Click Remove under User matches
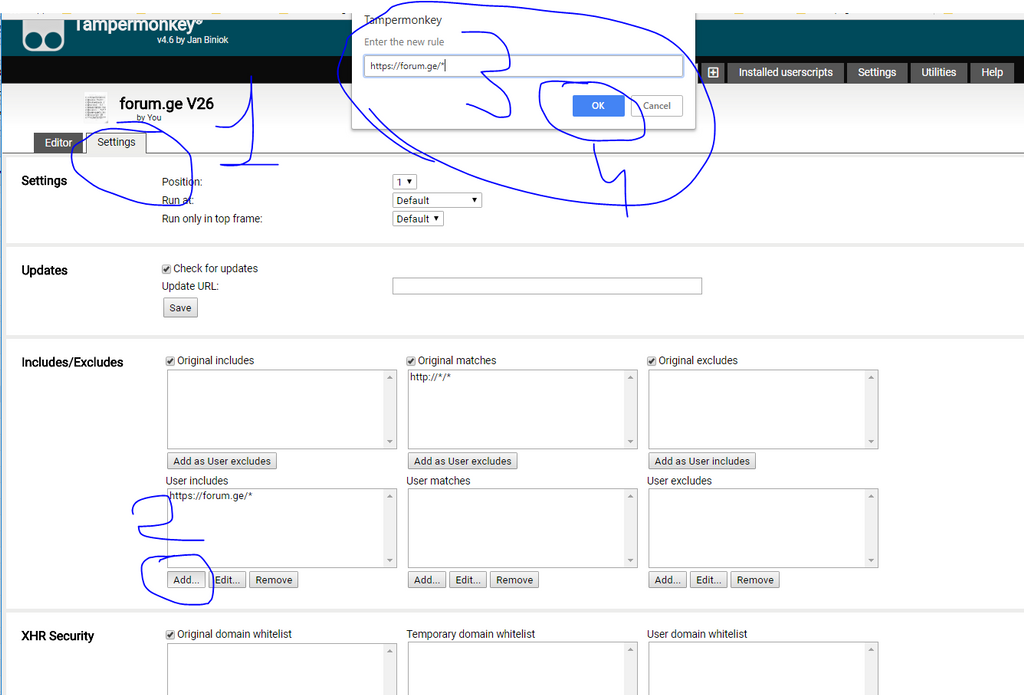Viewport: 1024px width, 695px height. click(x=514, y=580)
